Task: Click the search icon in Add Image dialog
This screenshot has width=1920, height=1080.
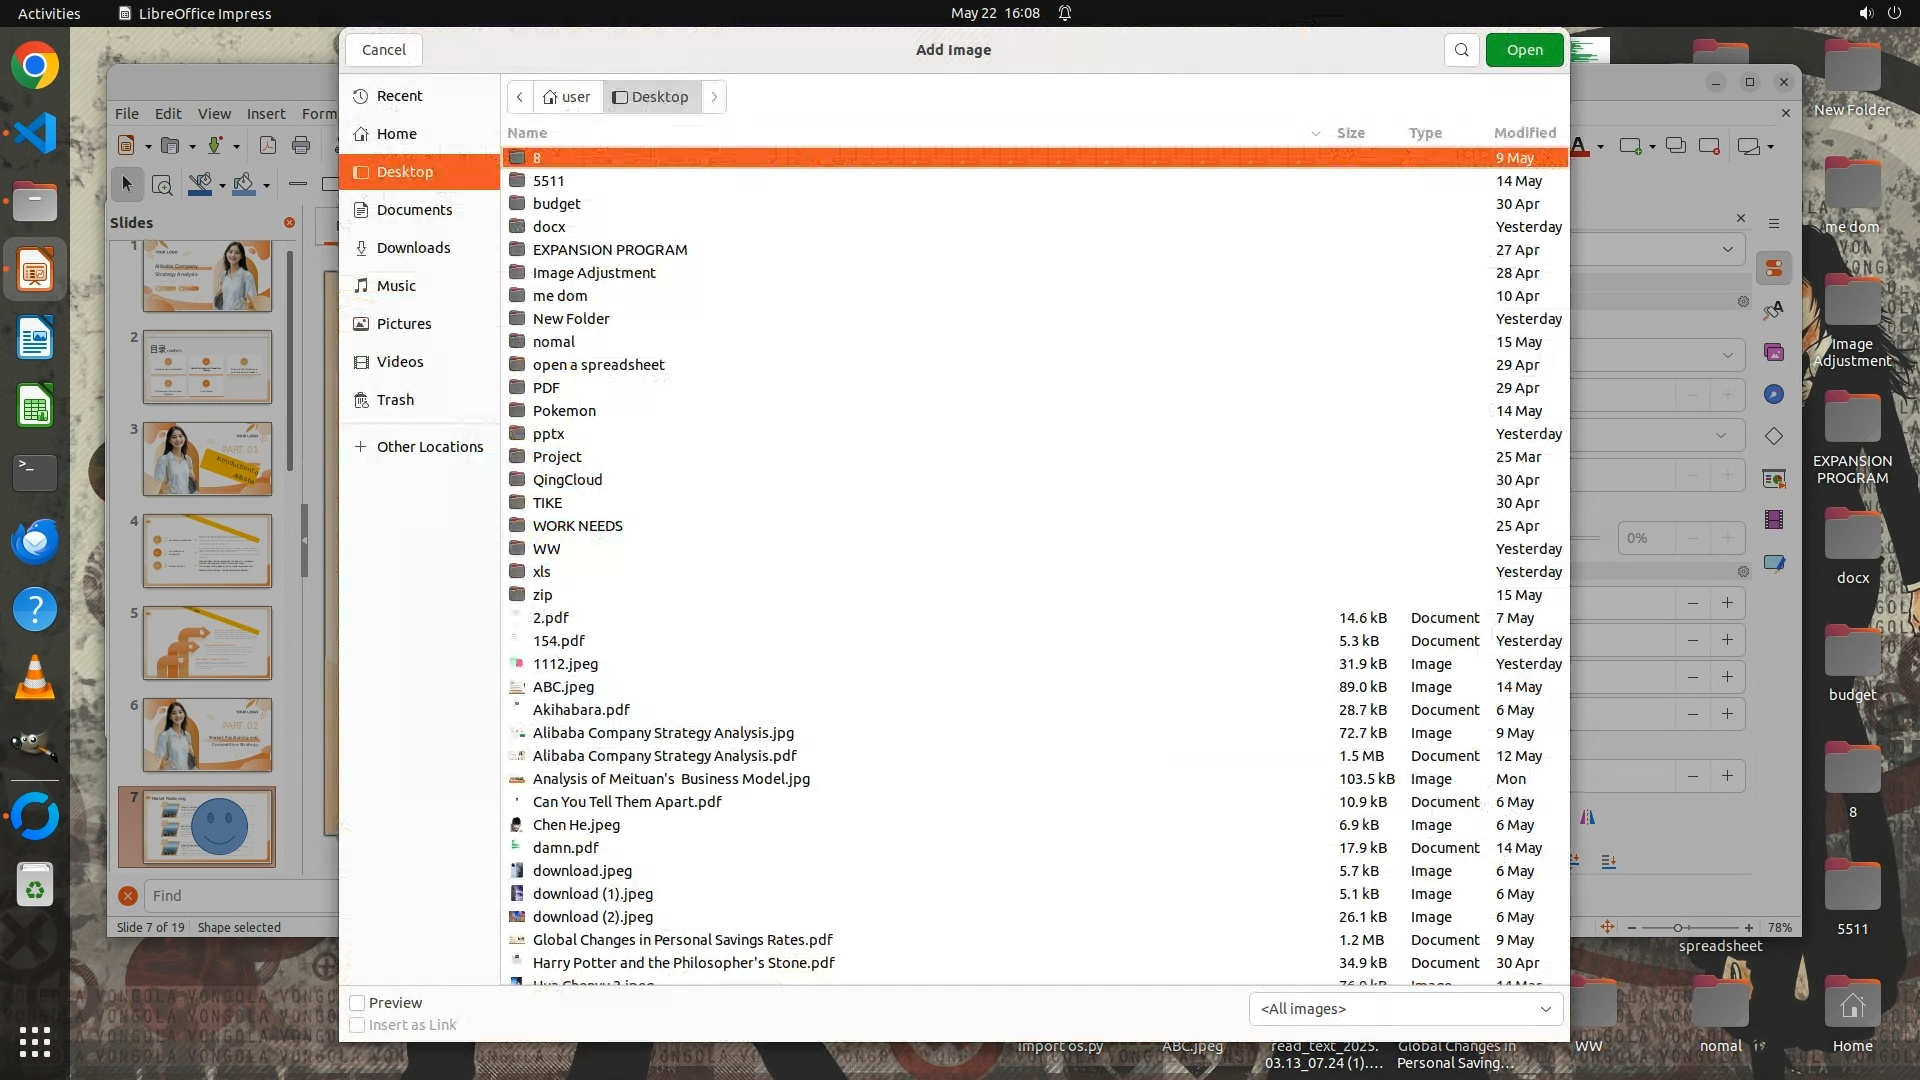Action: tap(1461, 50)
